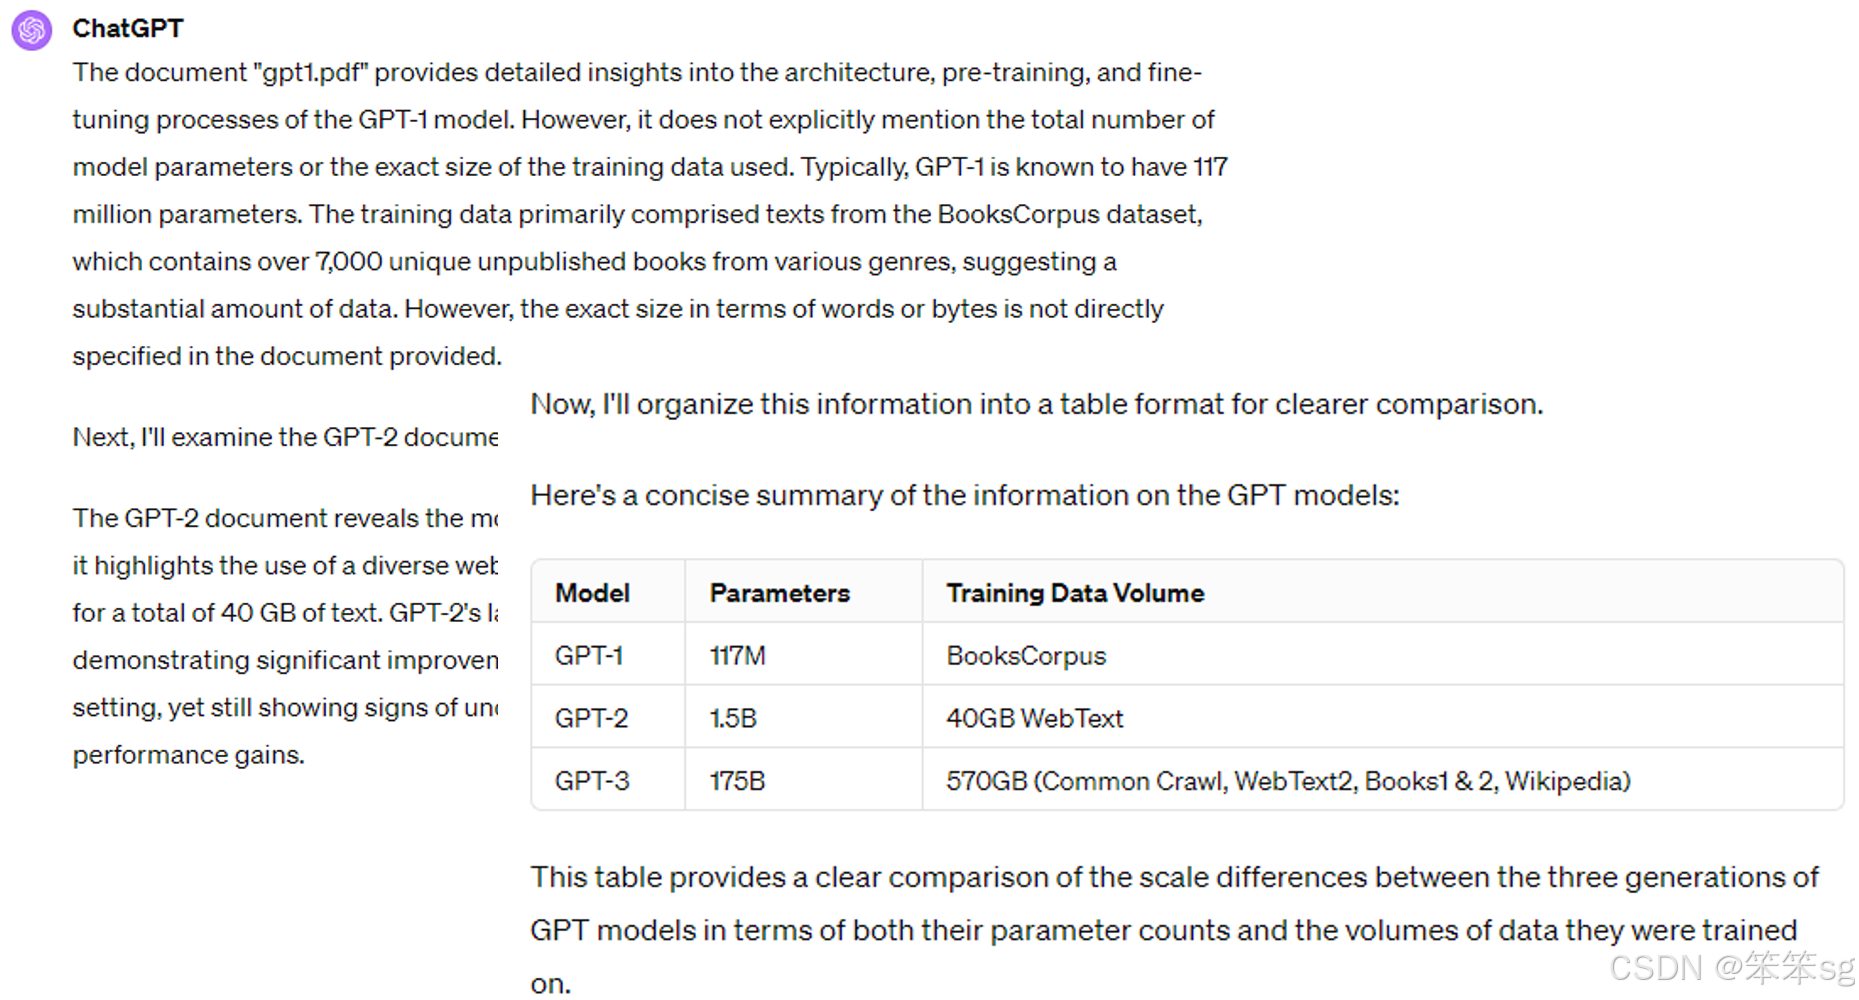The image size is (1859, 1000).
Task: Click the "Next, I'll examine the GPT-2" line
Action: (x=285, y=437)
